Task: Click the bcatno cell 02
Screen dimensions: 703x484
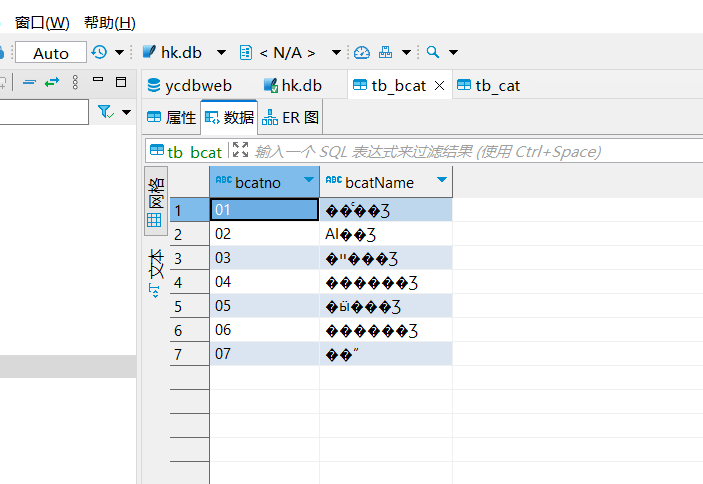Action: (265, 234)
